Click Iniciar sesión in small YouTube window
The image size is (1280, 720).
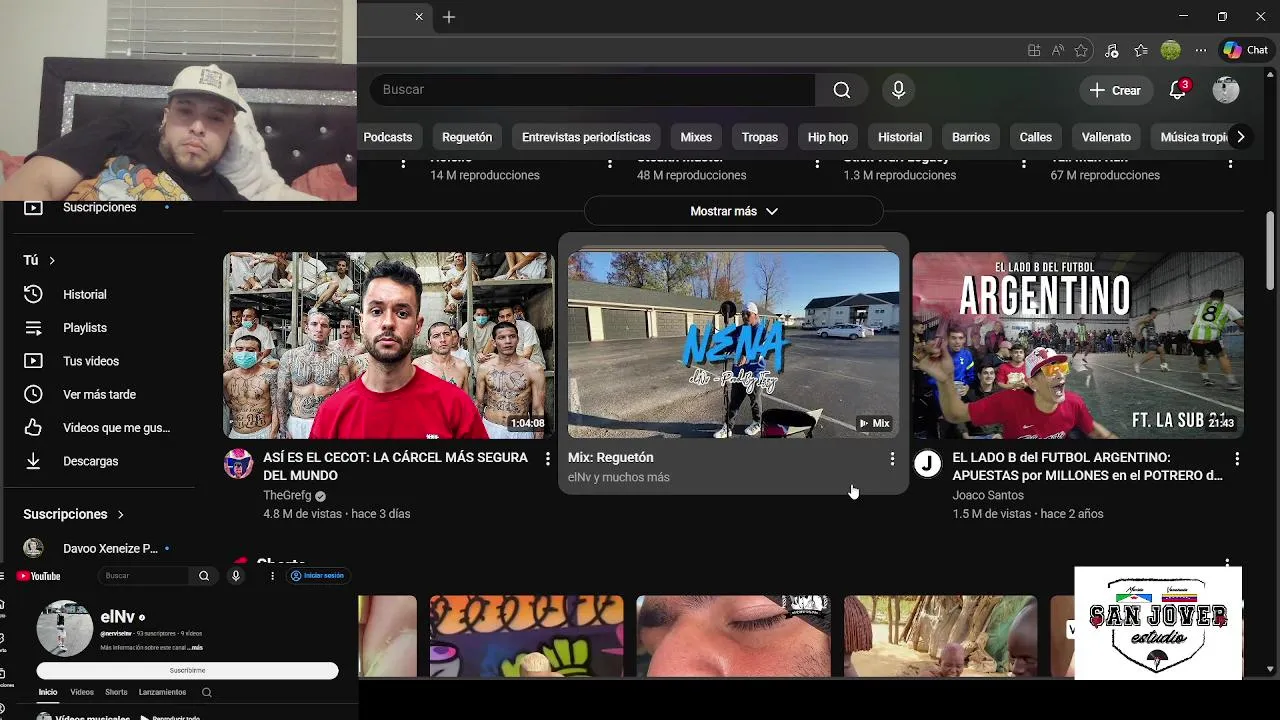click(x=317, y=576)
